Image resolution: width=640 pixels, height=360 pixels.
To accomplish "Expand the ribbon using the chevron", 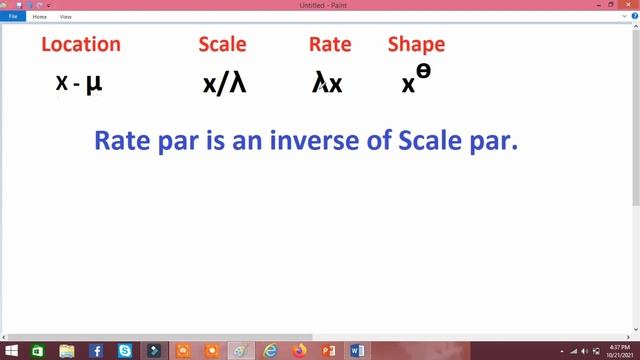I will (624, 16).
